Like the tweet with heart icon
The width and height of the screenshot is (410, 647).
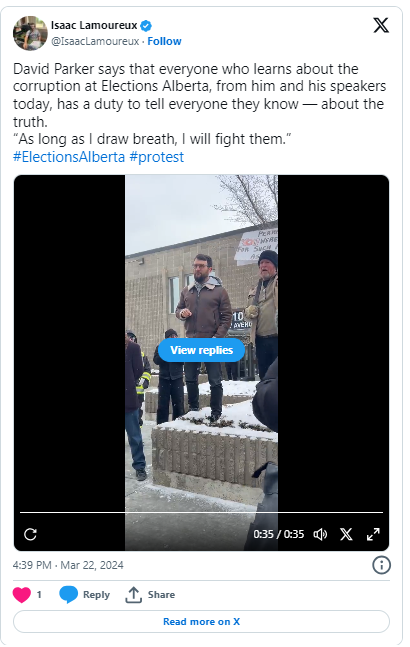coord(22,595)
